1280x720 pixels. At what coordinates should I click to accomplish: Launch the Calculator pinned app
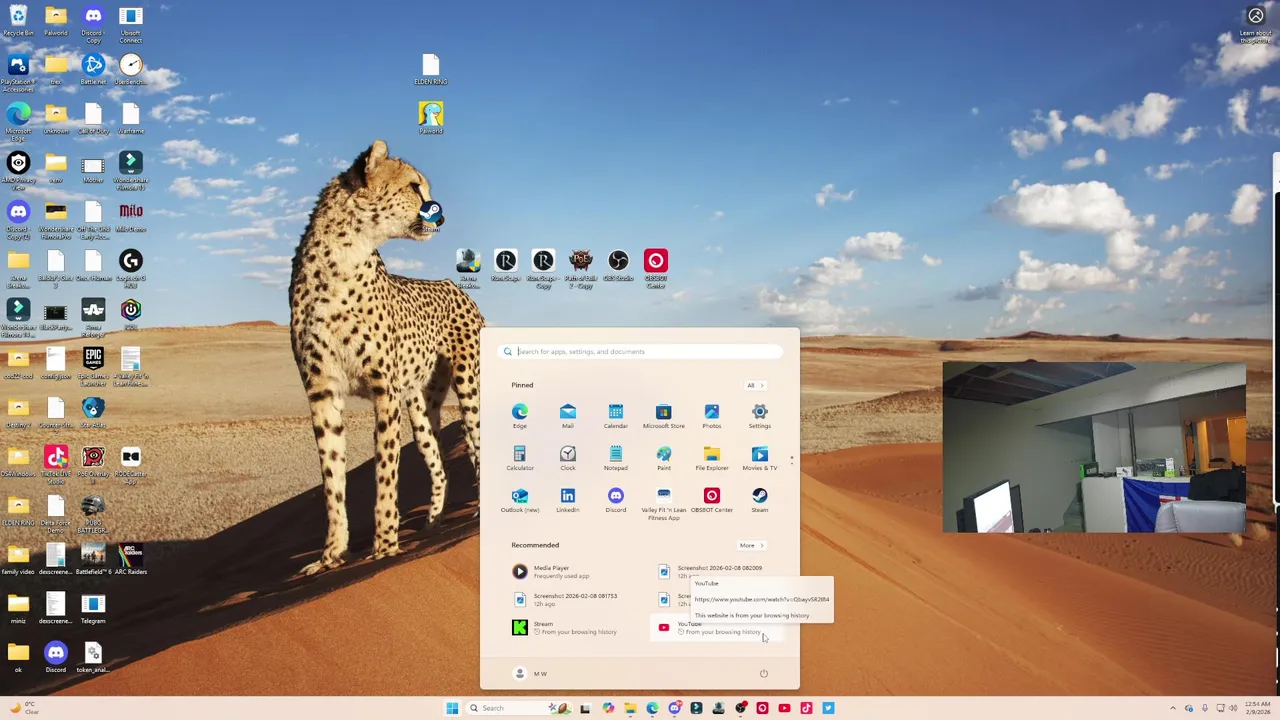(x=520, y=458)
